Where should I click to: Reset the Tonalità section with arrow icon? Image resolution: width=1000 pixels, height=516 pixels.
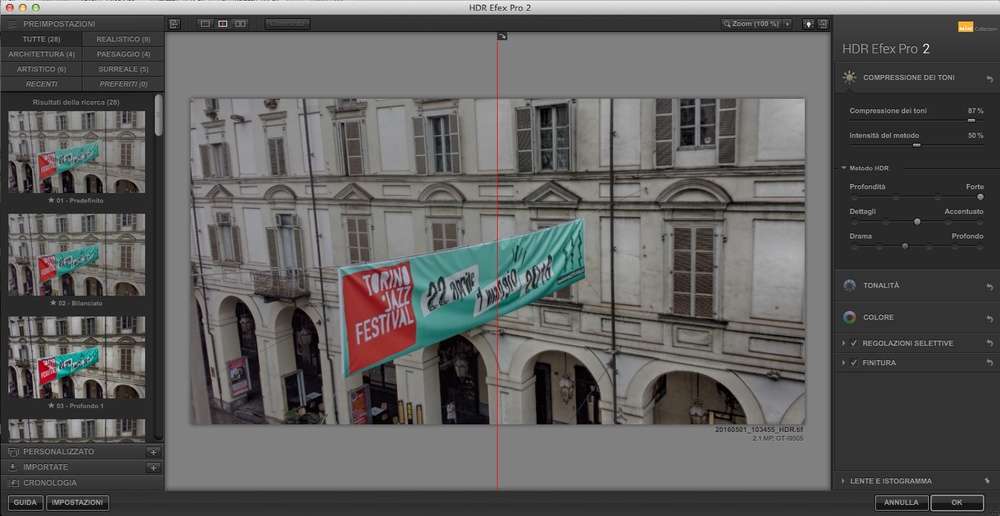tap(989, 286)
